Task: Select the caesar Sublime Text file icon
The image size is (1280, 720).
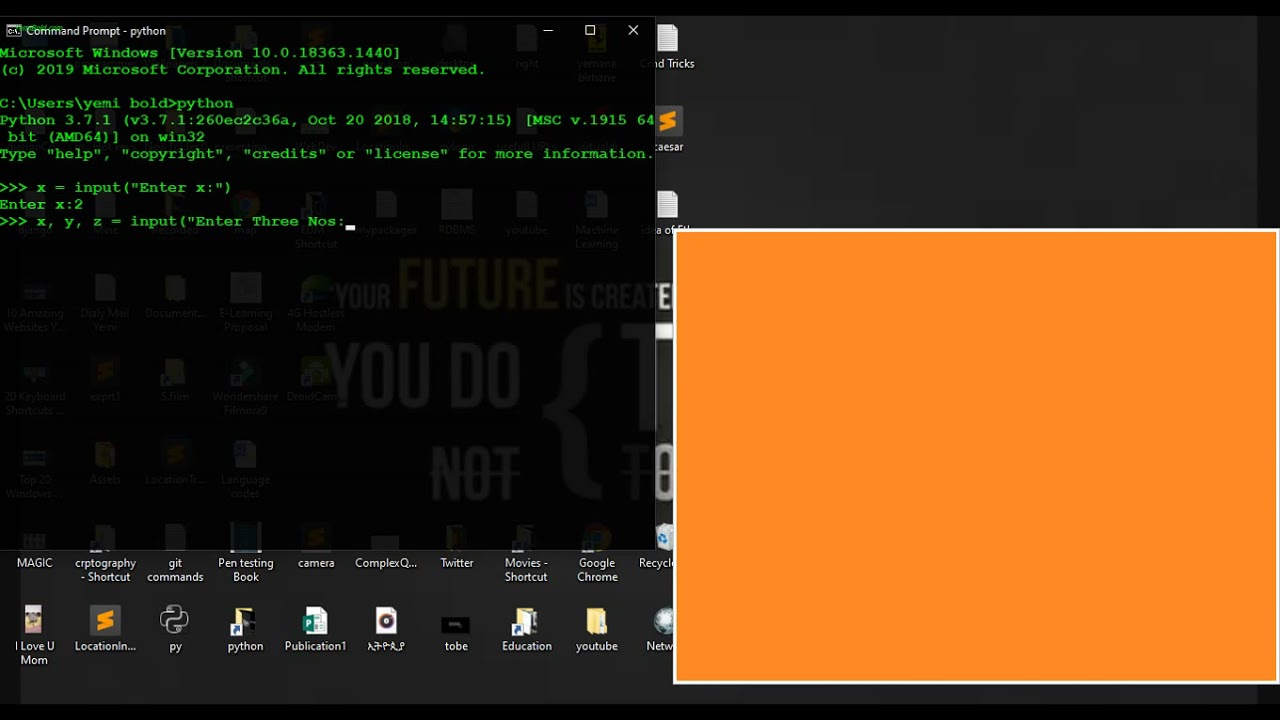Action: coord(668,121)
